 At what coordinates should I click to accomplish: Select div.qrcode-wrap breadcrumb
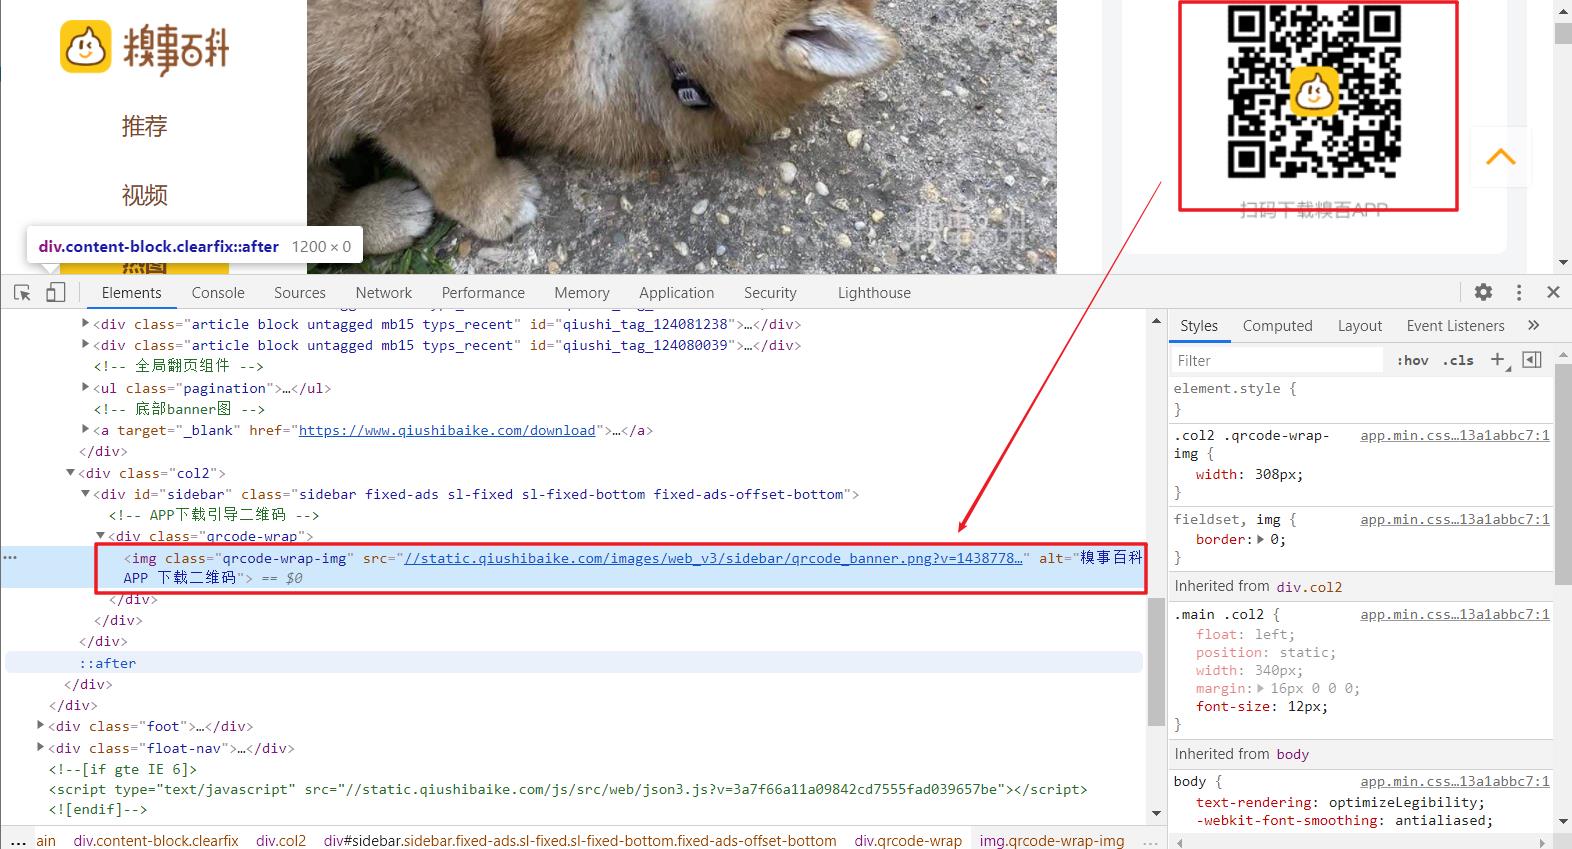click(908, 840)
